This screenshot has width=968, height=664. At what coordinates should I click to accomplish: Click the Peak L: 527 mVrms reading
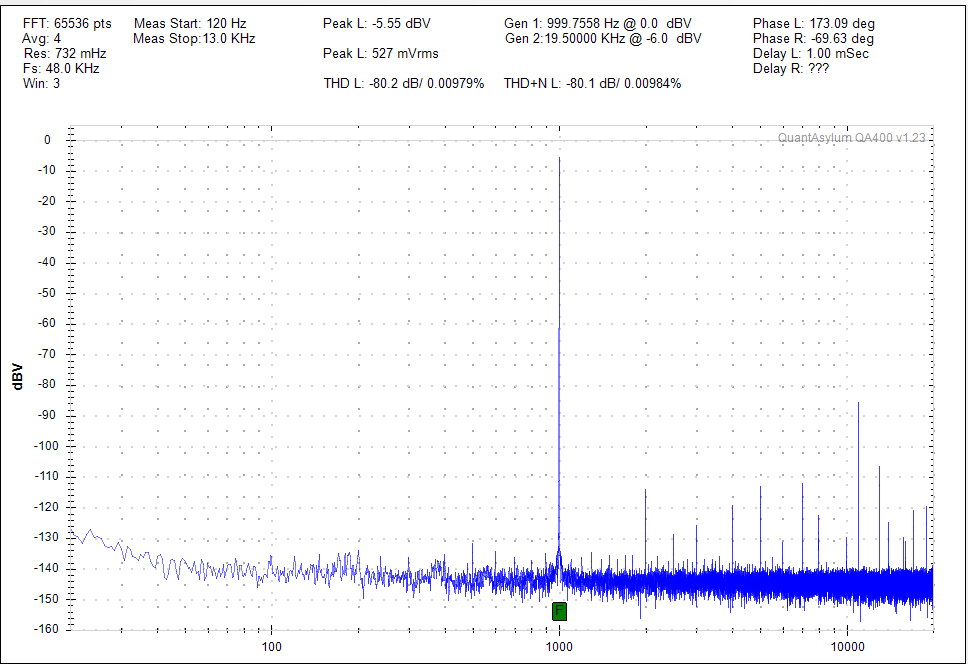[380, 53]
